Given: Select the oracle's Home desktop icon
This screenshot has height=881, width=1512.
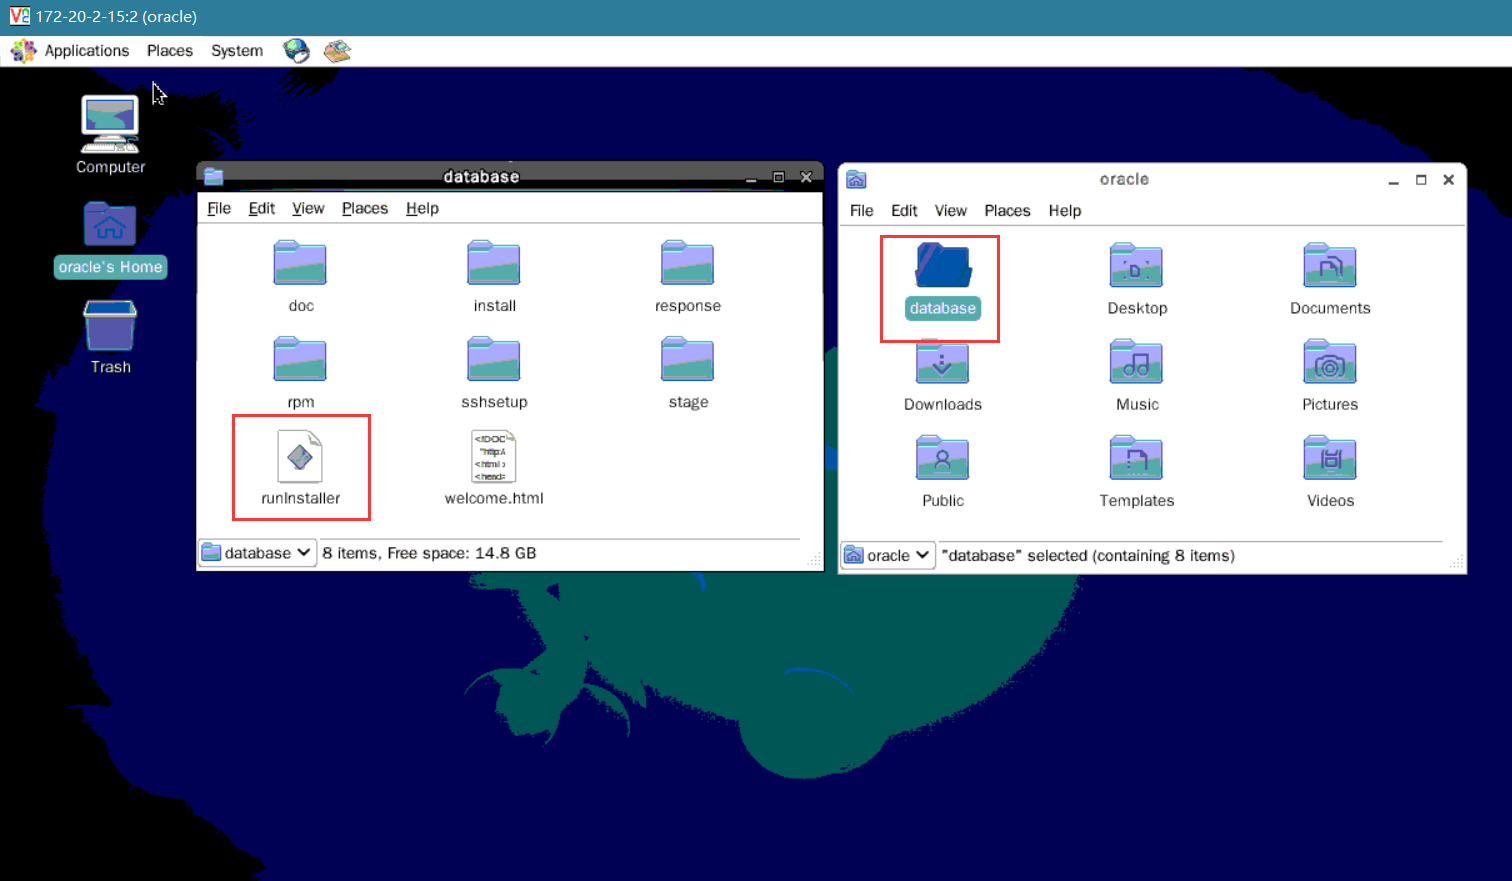Looking at the screenshot, I should tap(110, 224).
